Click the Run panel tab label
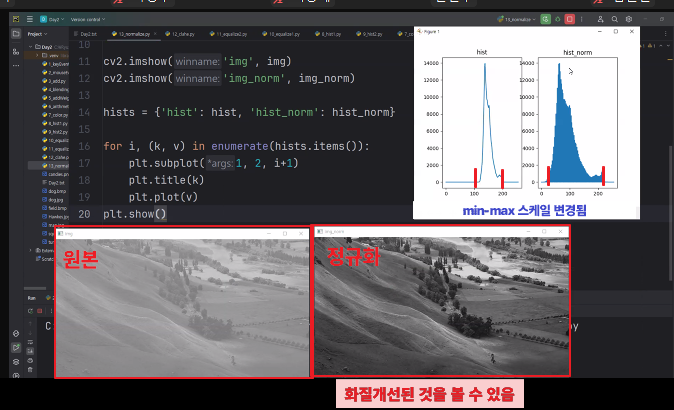 [x=32, y=298]
